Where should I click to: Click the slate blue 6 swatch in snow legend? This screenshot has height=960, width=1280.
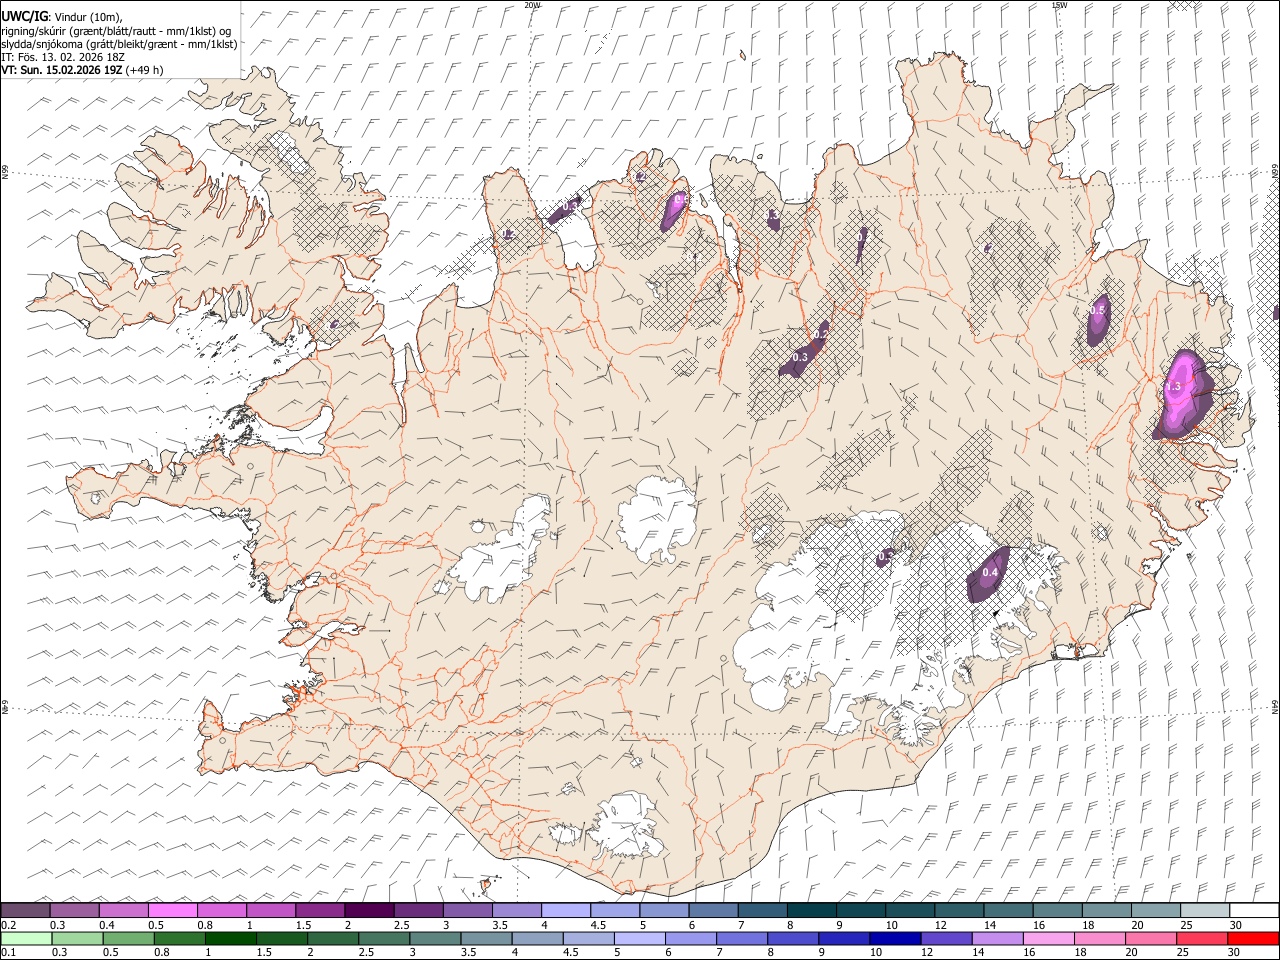[714, 911]
